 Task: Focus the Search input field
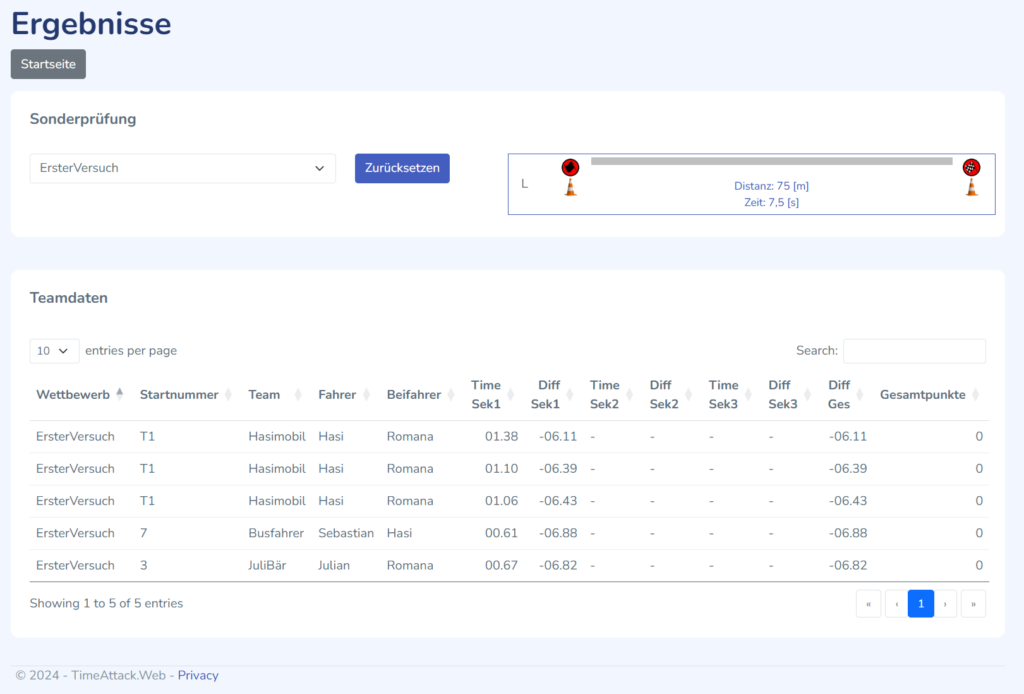pos(914,351)
